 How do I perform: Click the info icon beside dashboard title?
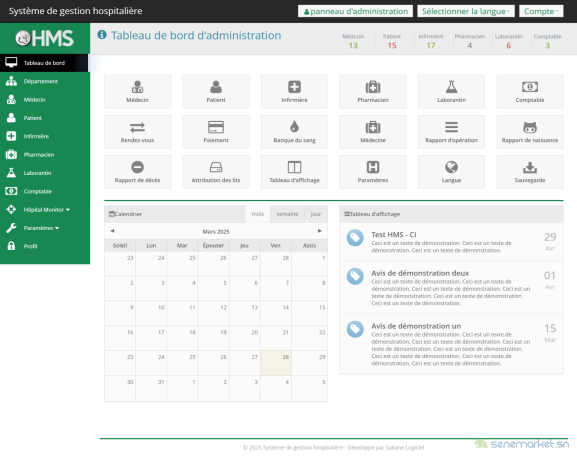click(x=102, y=35)
